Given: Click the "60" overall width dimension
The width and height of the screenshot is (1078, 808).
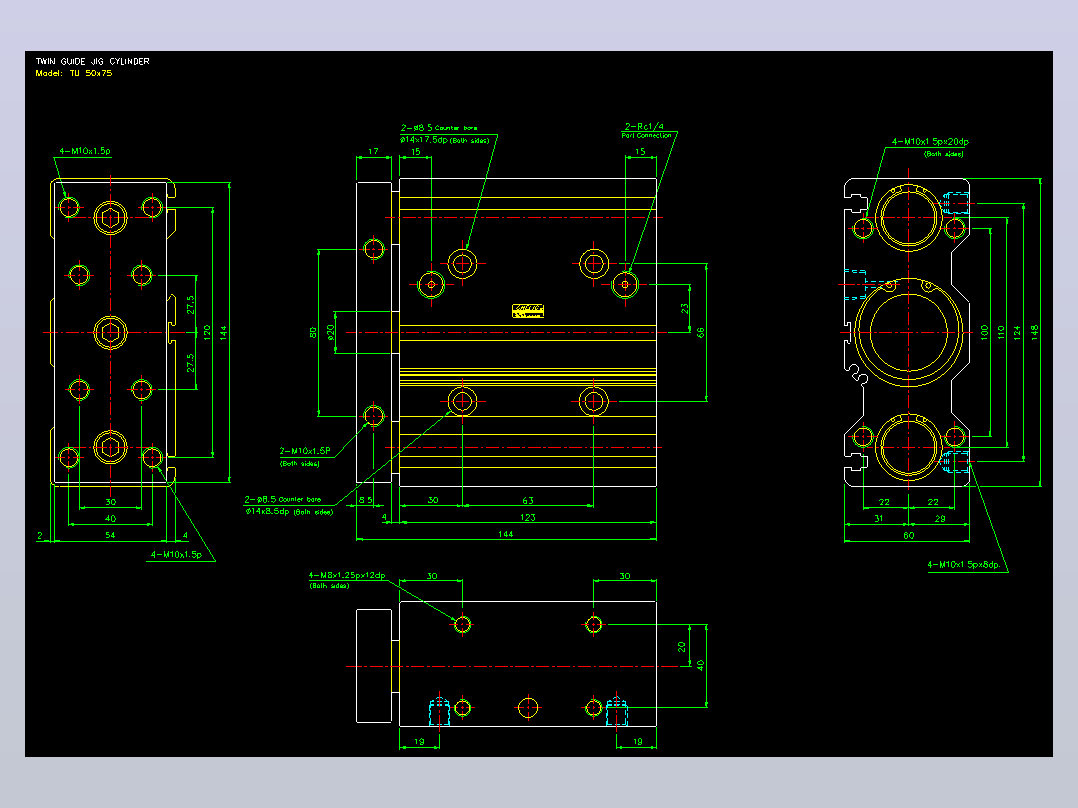Looking at the screenshot, I should [x=908, y=535].
